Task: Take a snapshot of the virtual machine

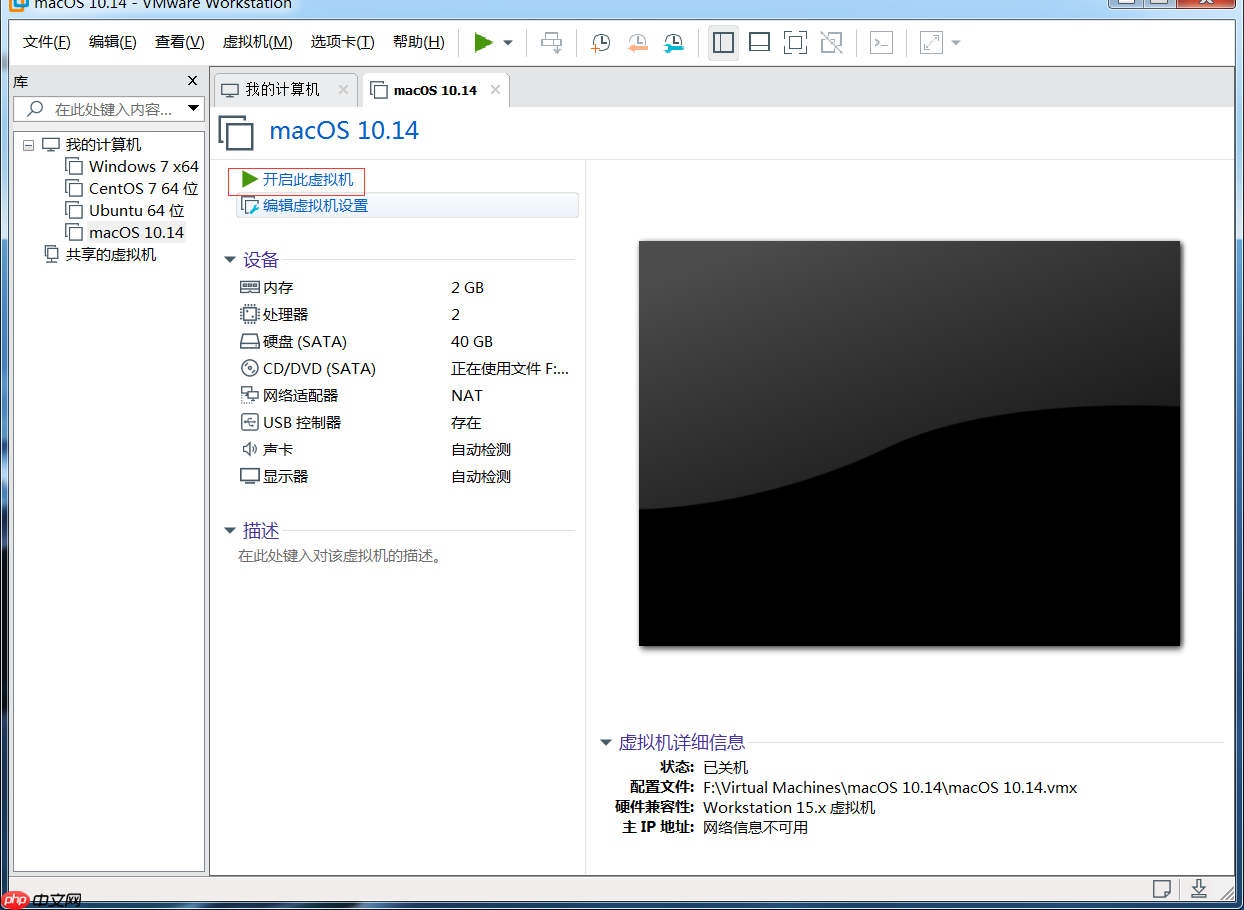Action: click(x=601, y=42)
